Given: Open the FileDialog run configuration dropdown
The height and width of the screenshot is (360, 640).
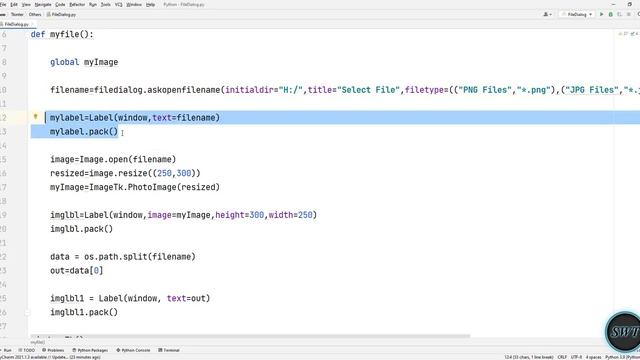Looking at the screenshot, I should (577, 15).
